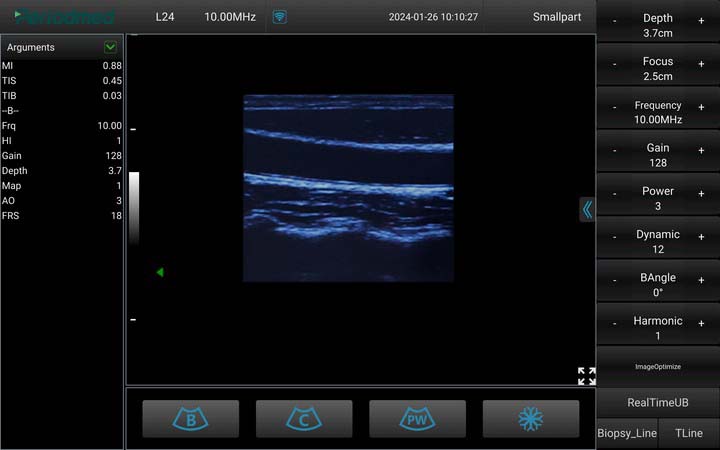Switch to PW pulsed wave mode
This screenshot has width=720, height=450.
(417, 418)
